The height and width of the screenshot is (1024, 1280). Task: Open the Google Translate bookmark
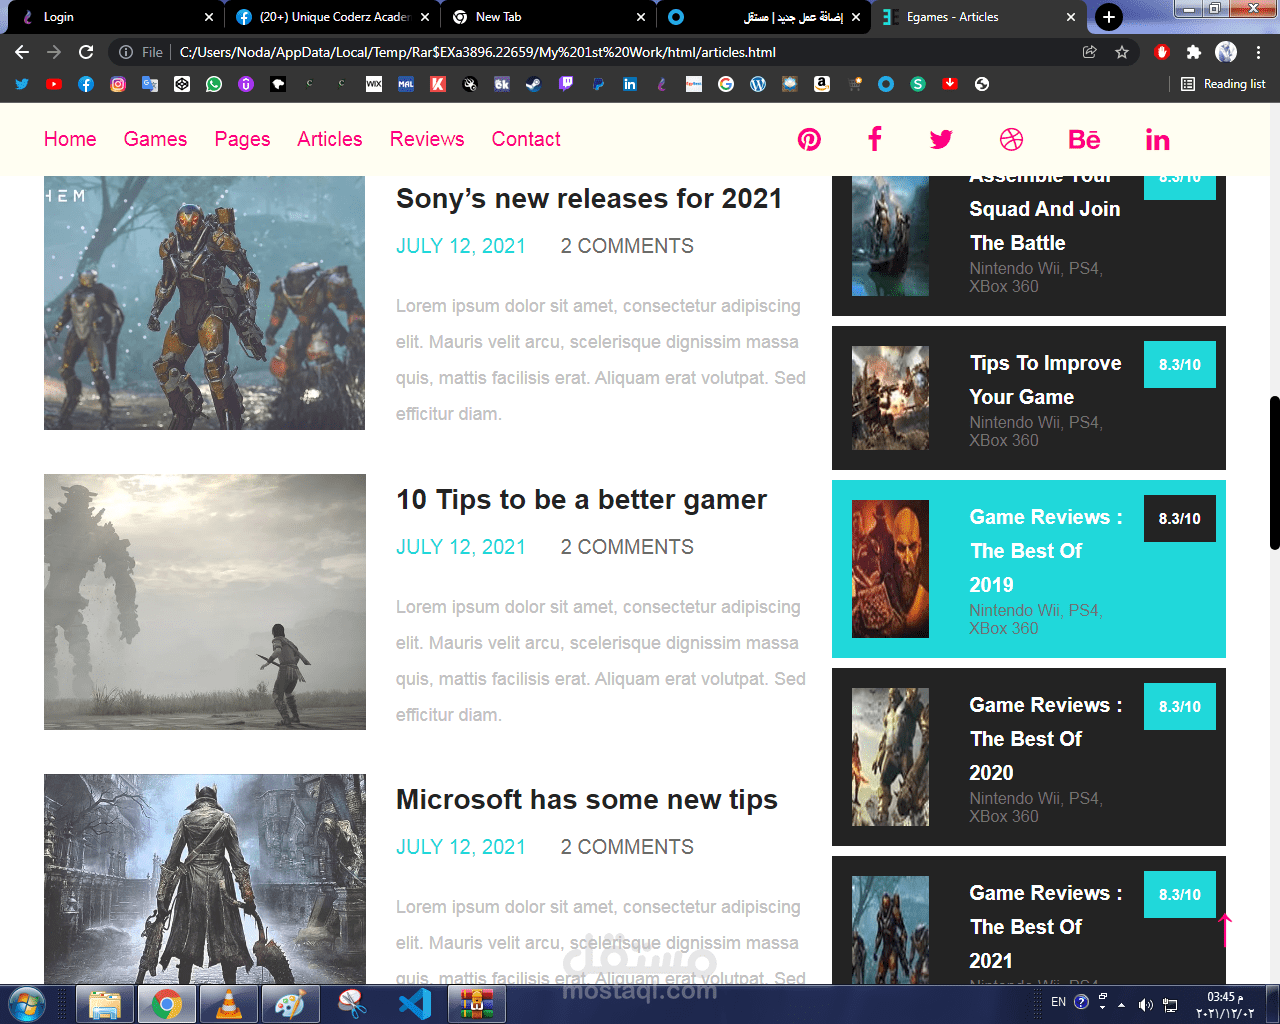[x=150, y=84]
